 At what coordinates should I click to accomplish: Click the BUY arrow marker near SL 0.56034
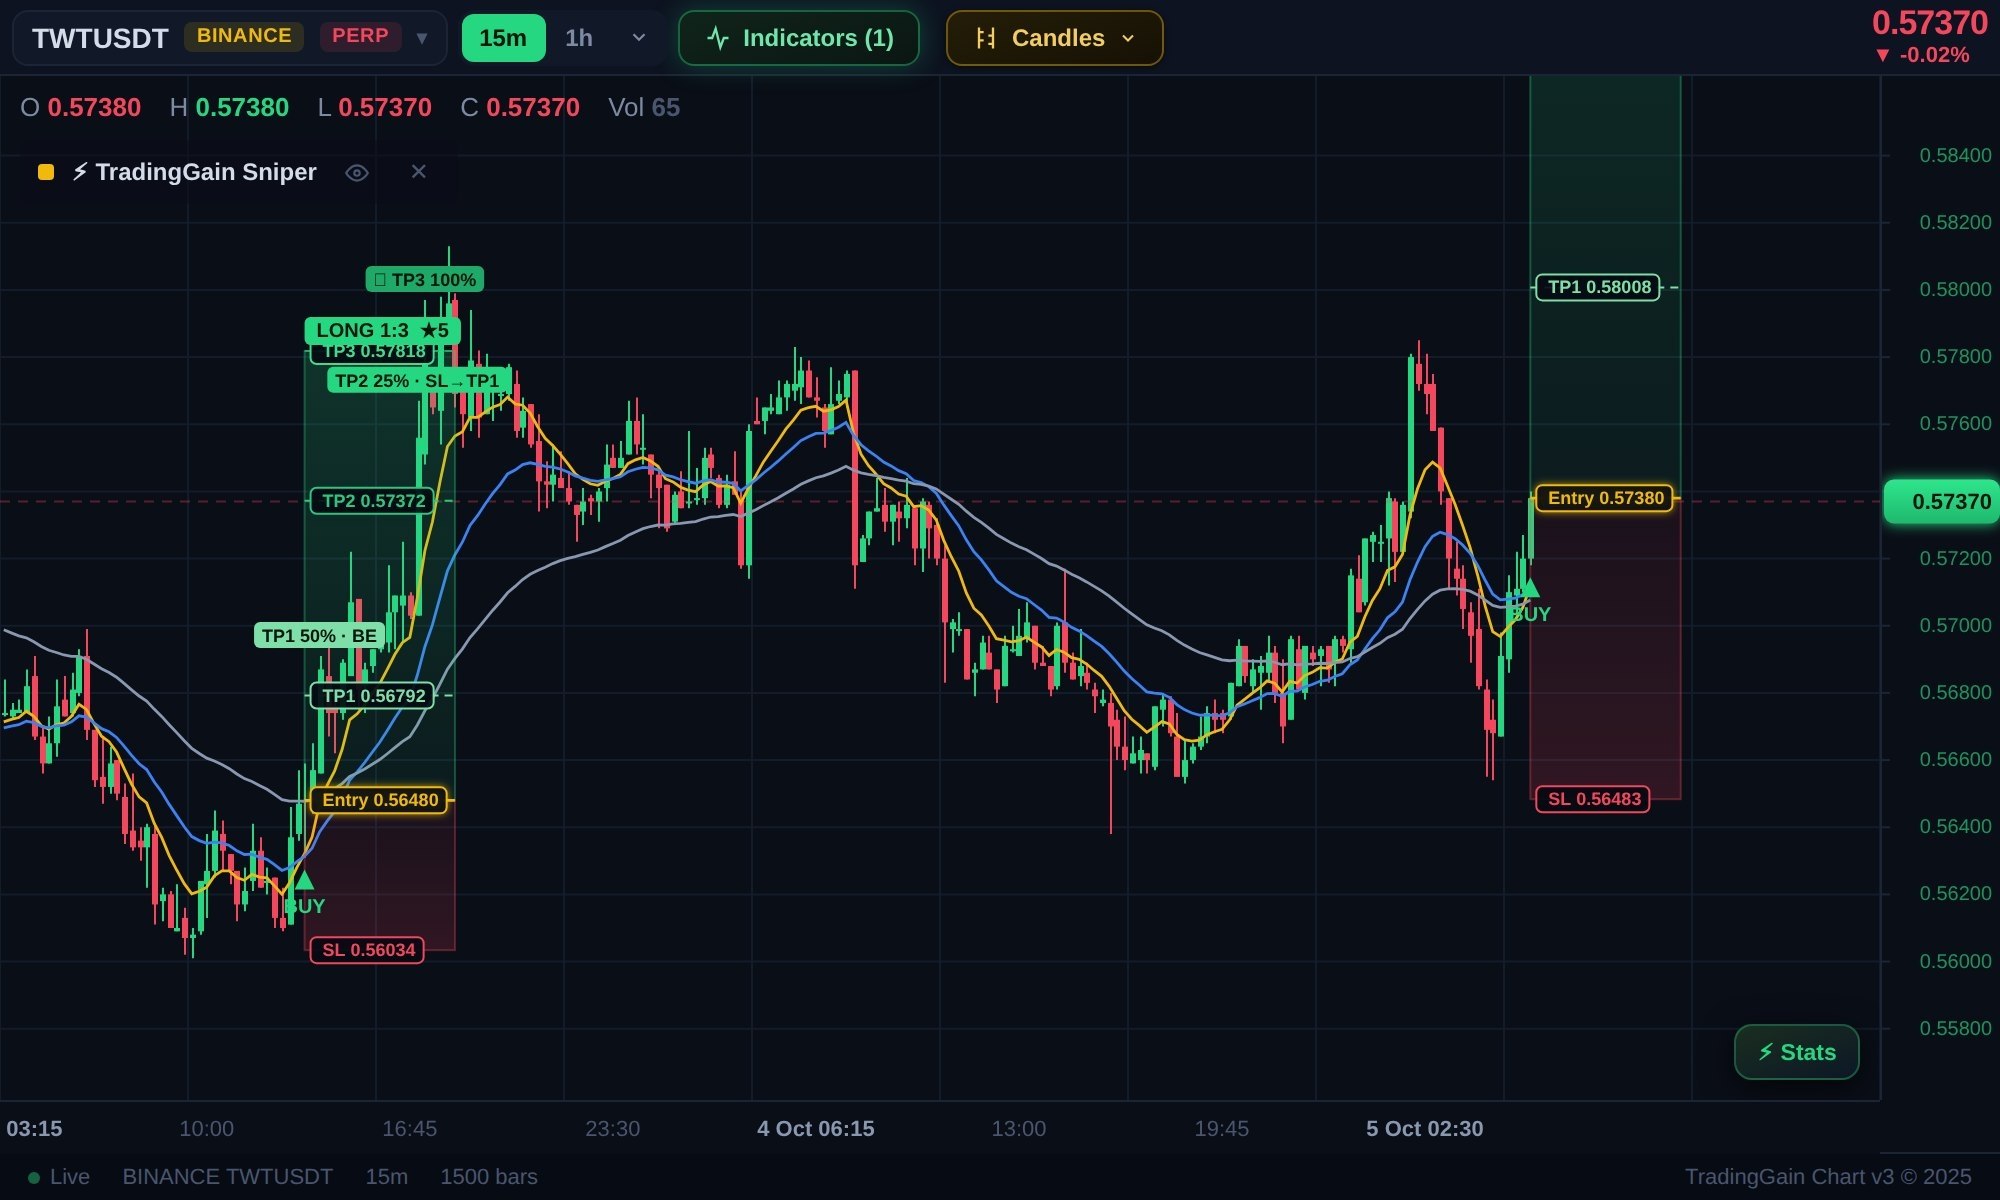(304, 881)
